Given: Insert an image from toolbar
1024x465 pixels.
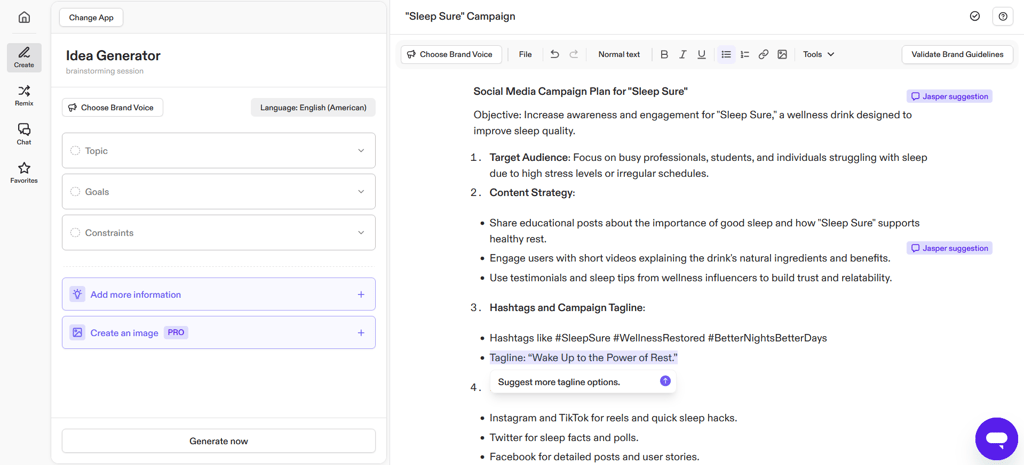Looking at the screenshot, I should [x=782, y=55].
